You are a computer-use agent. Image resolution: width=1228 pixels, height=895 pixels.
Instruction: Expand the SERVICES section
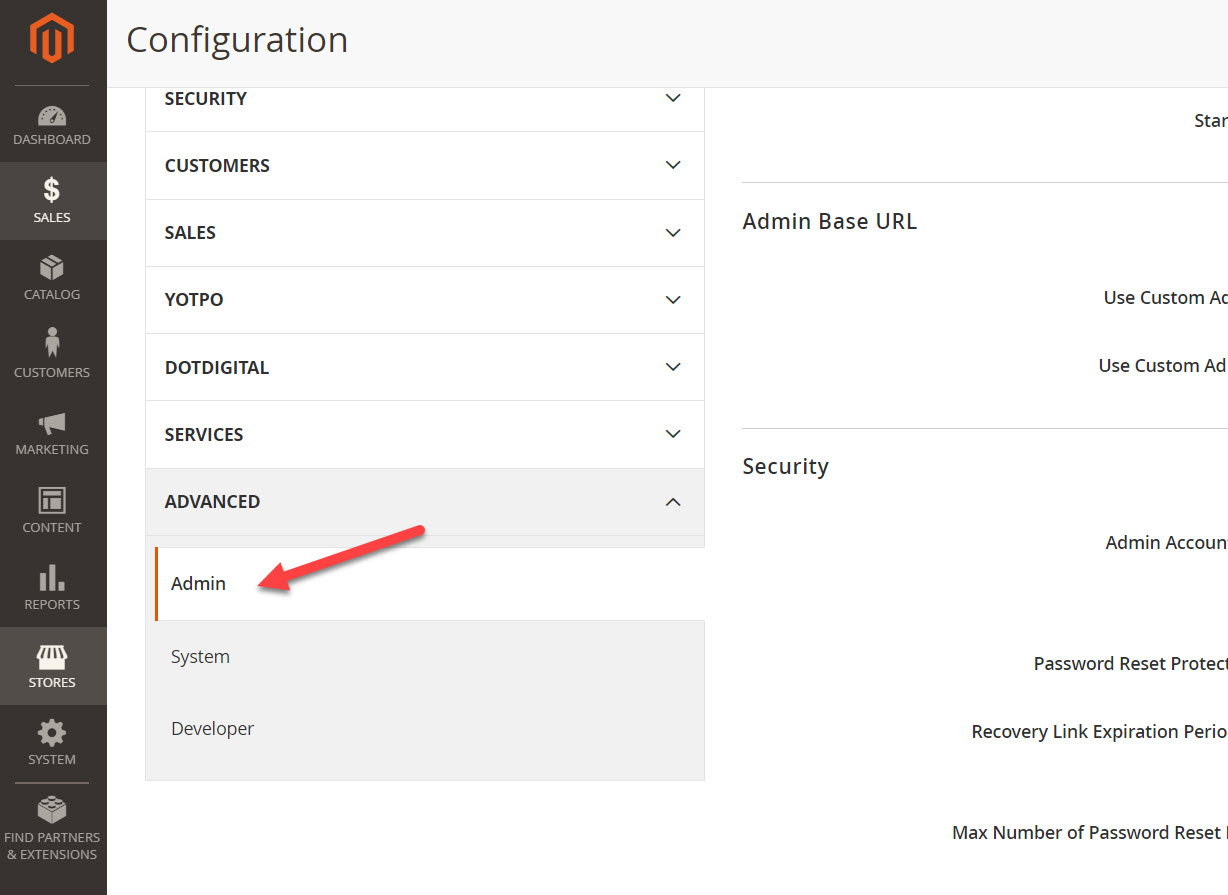(424, 434)
